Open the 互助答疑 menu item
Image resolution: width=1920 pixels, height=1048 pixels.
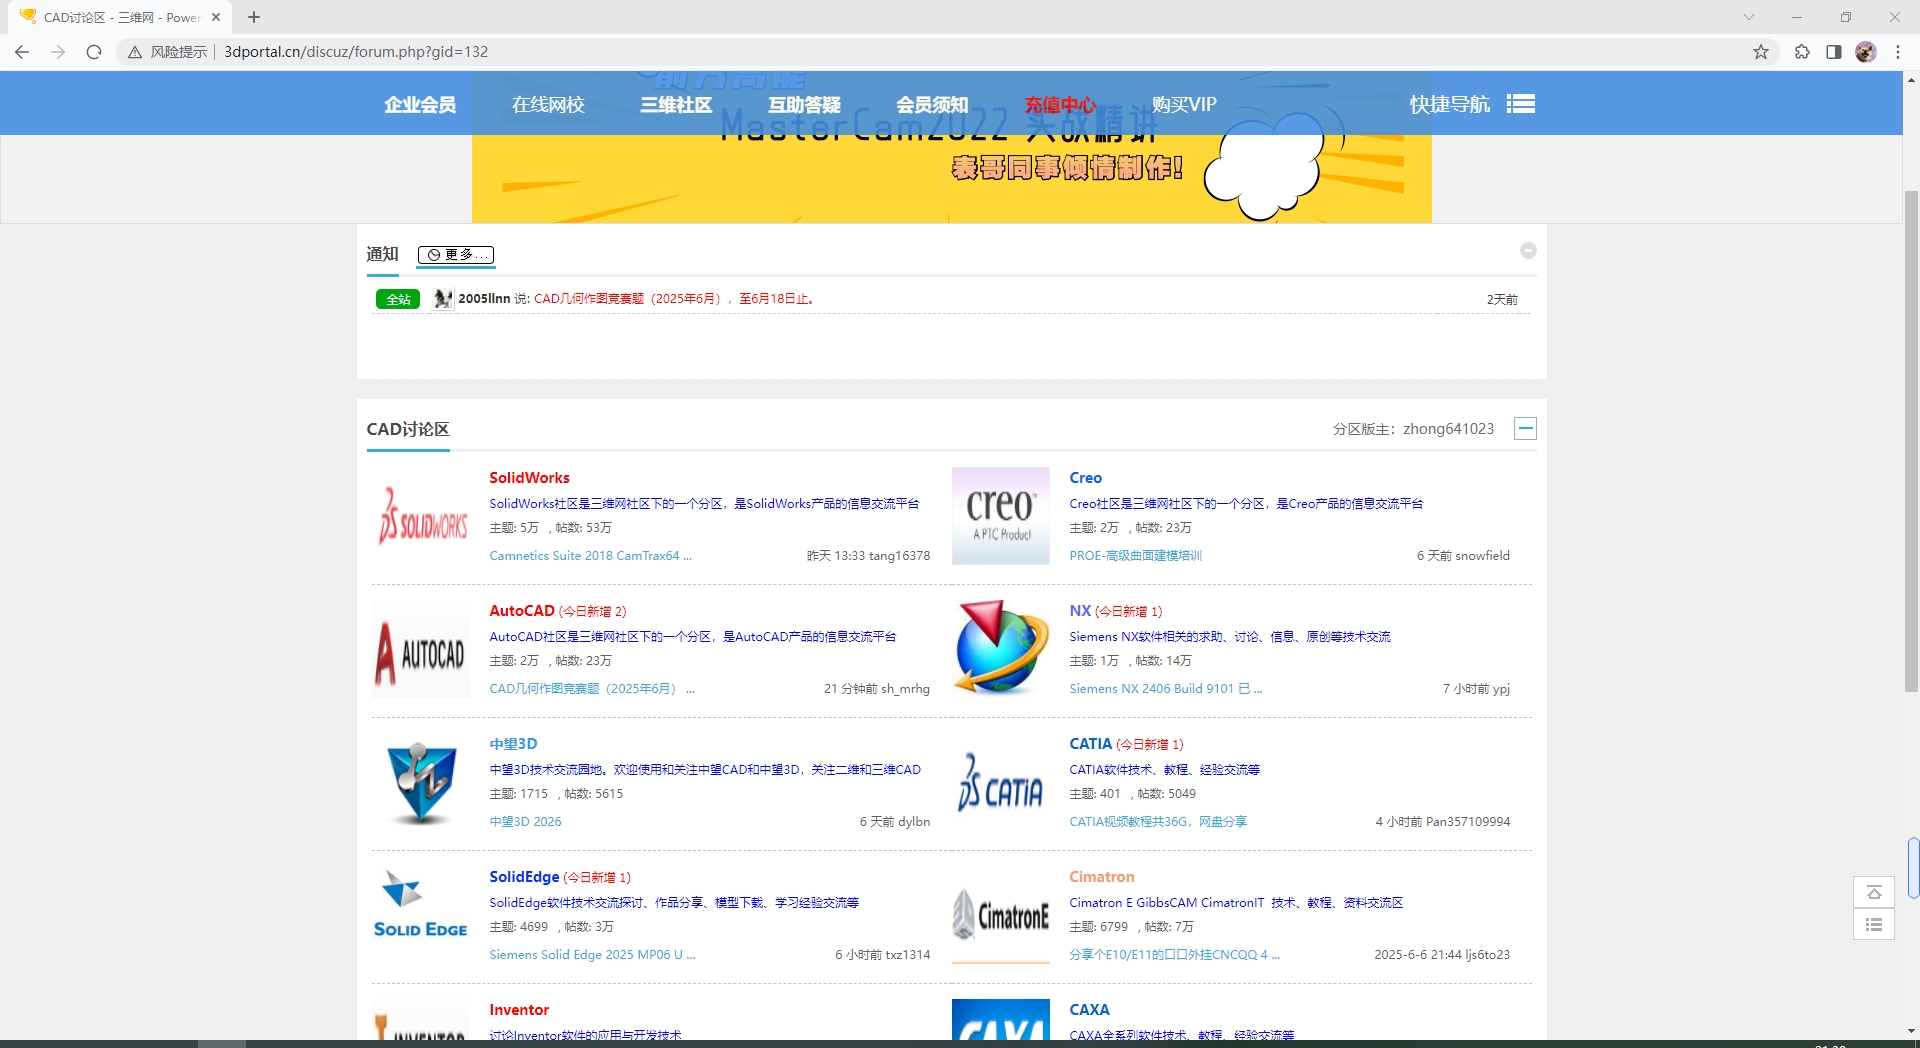(804, 104)
